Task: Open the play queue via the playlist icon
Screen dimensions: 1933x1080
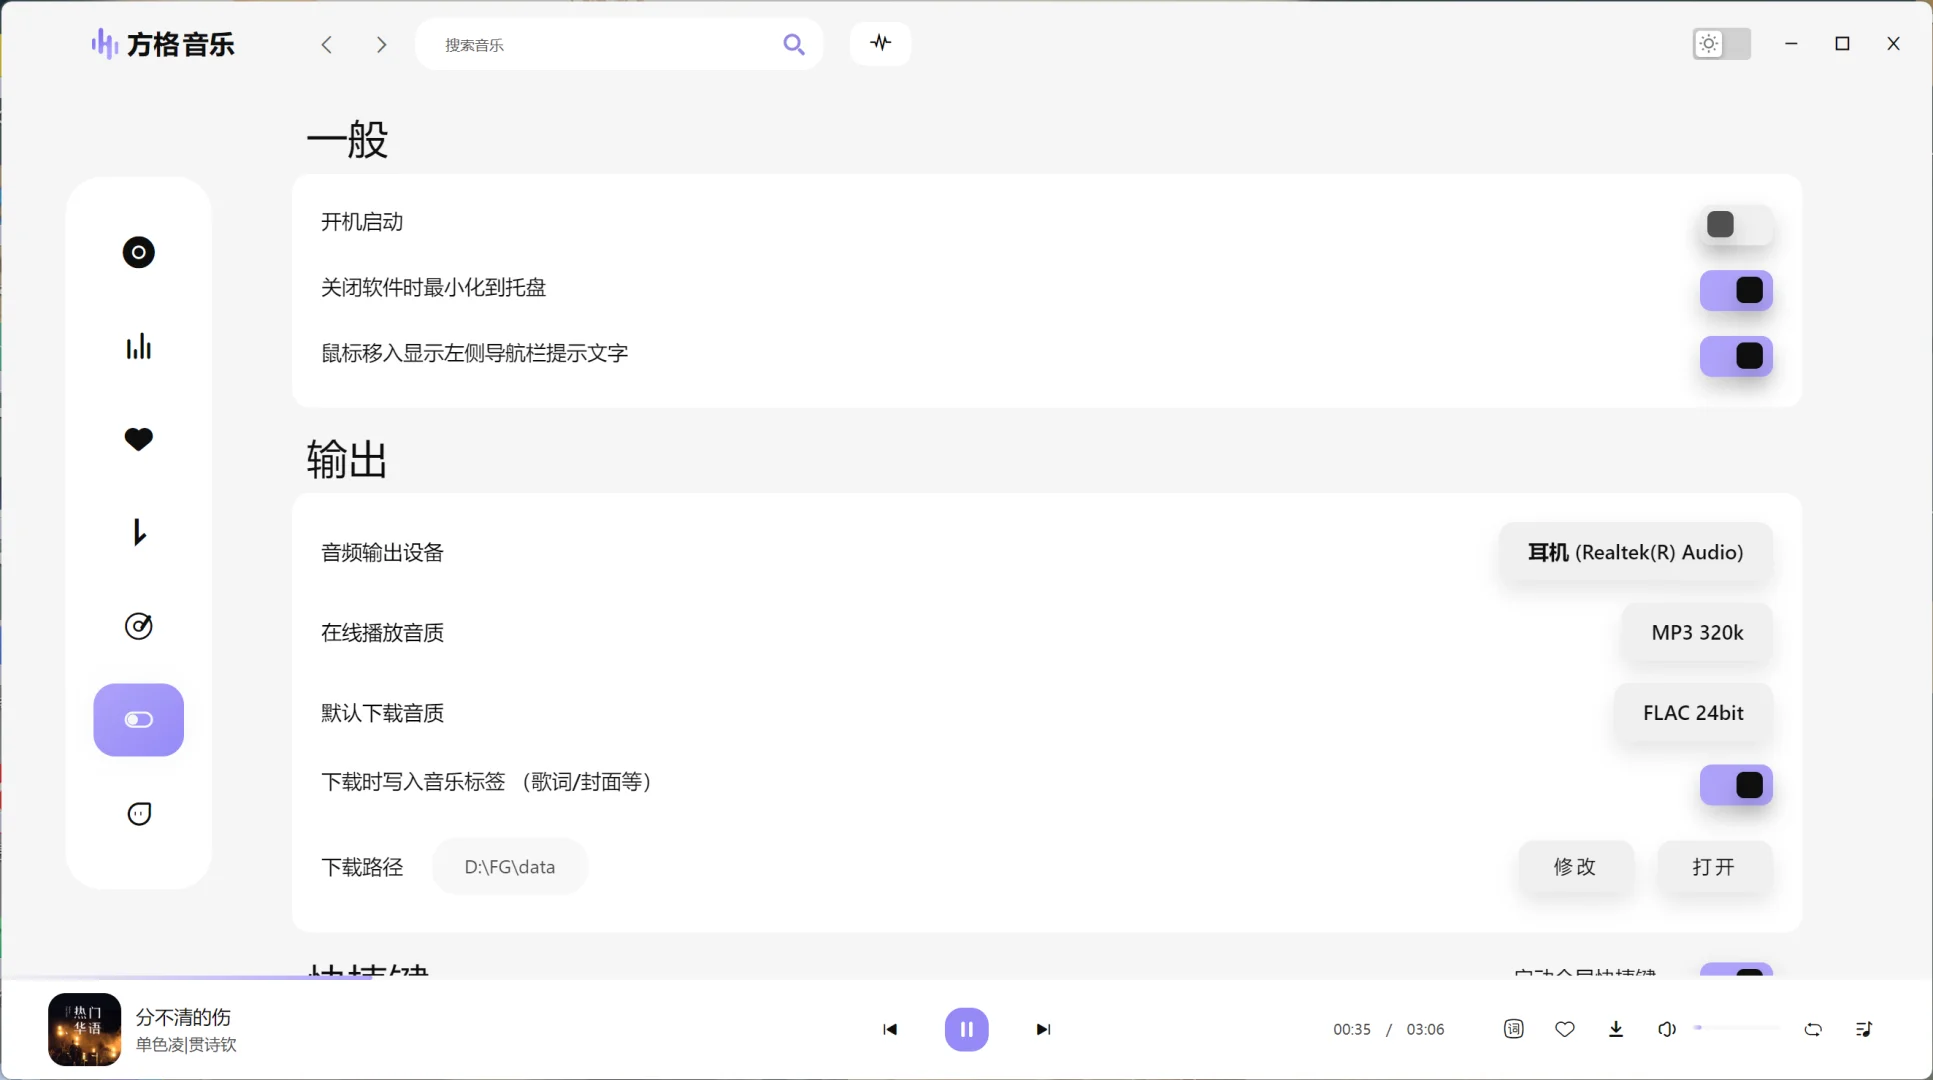Action: 1864,1029
